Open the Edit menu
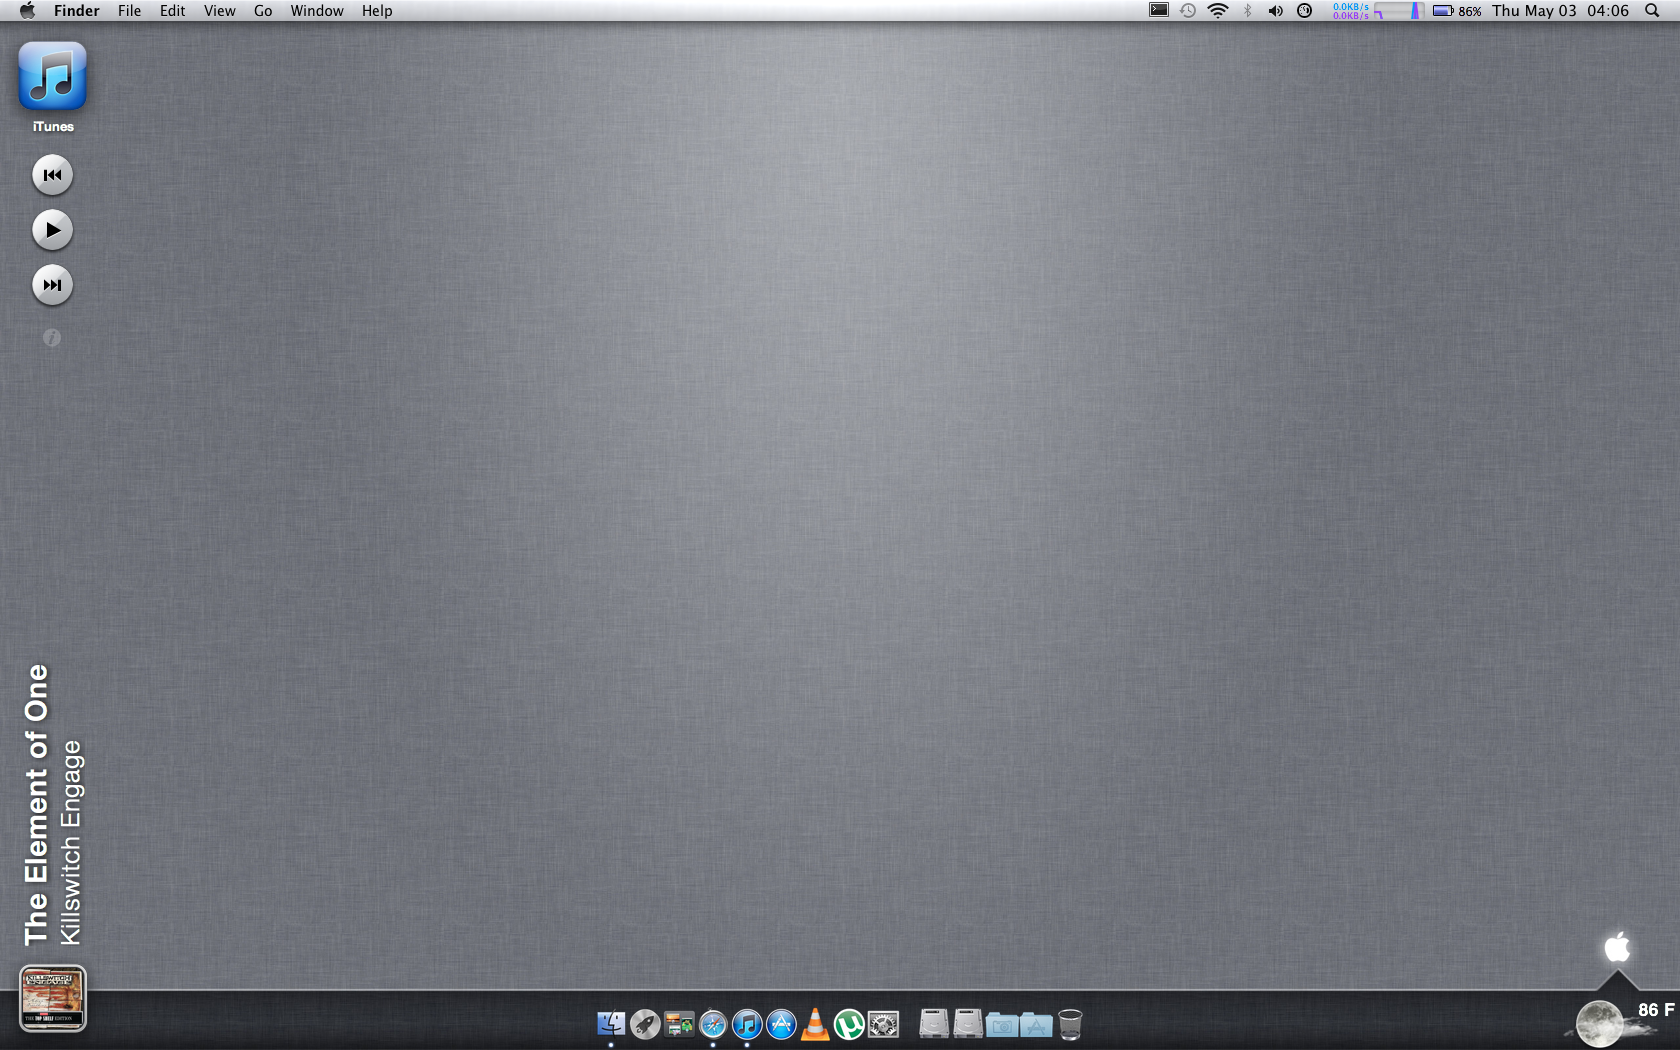1680x1050 pixels. 173,11
